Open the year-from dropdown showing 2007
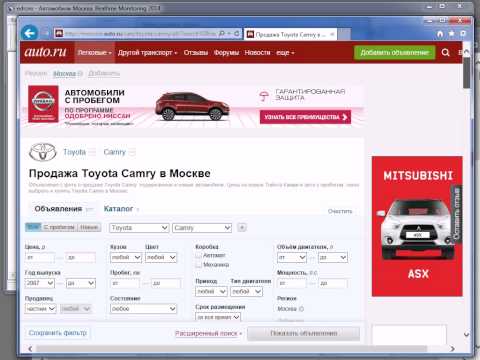The image size is (480, 360). click(40, 283)
